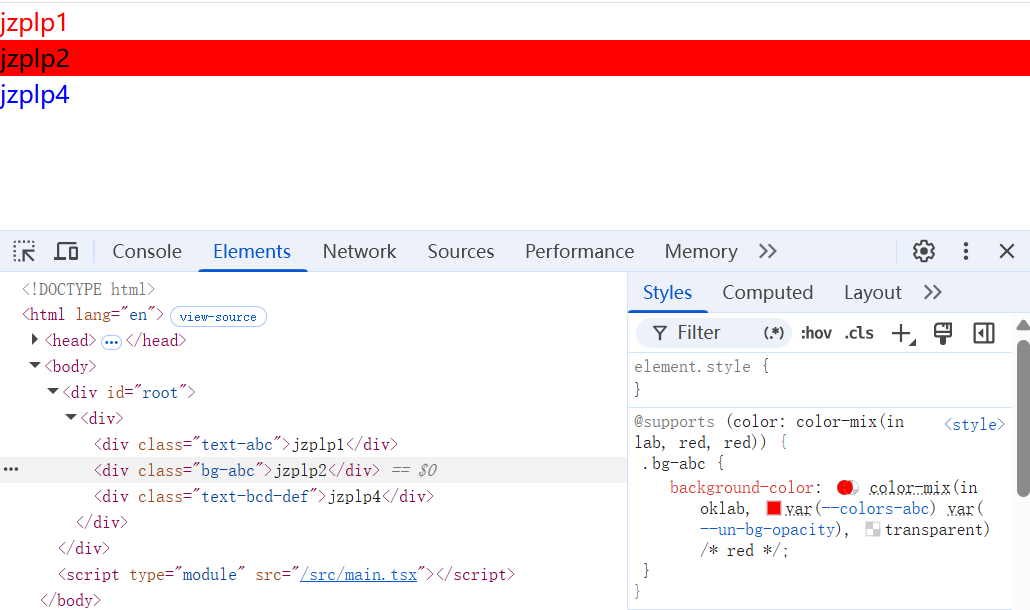Collapse the div id="root" node

pos(53,391)
